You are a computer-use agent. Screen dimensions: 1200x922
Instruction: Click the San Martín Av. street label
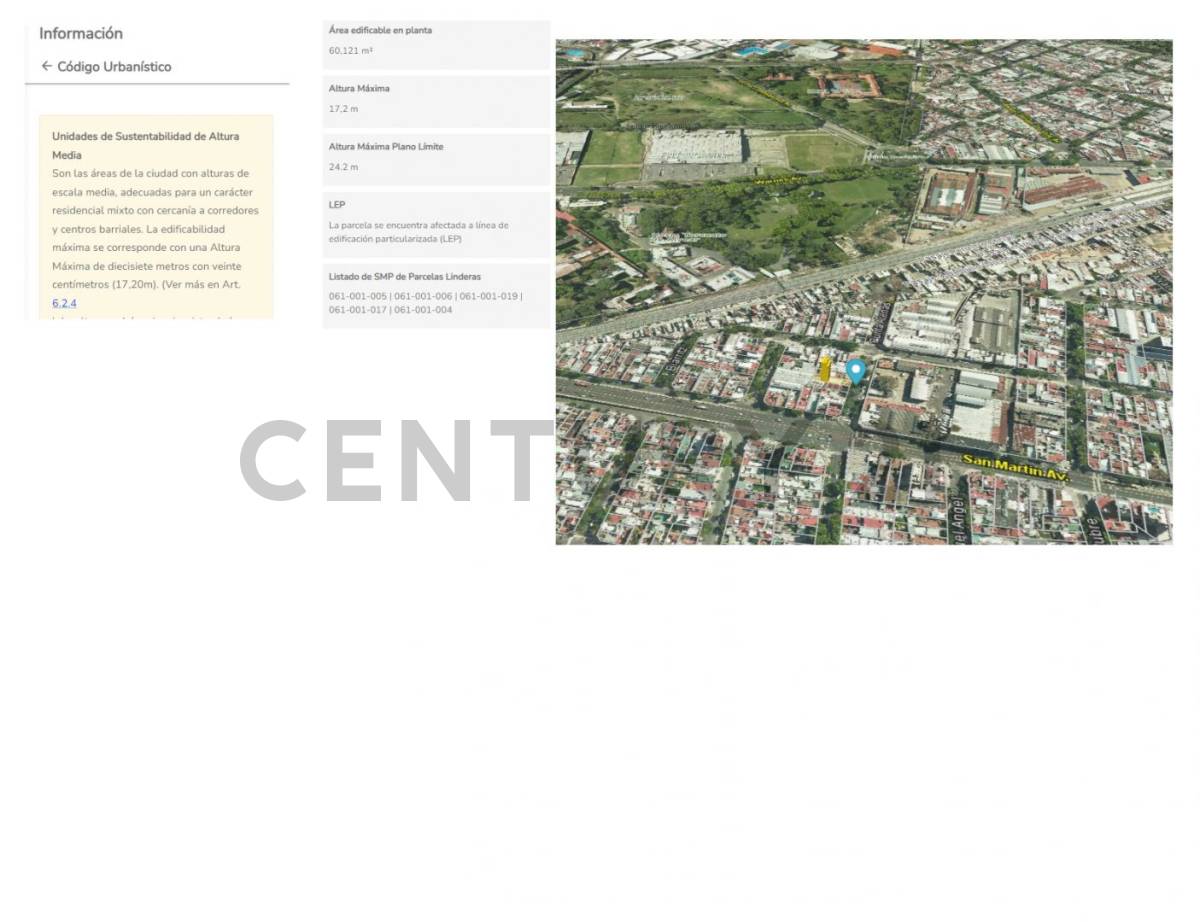click(x=1015, y=468)
